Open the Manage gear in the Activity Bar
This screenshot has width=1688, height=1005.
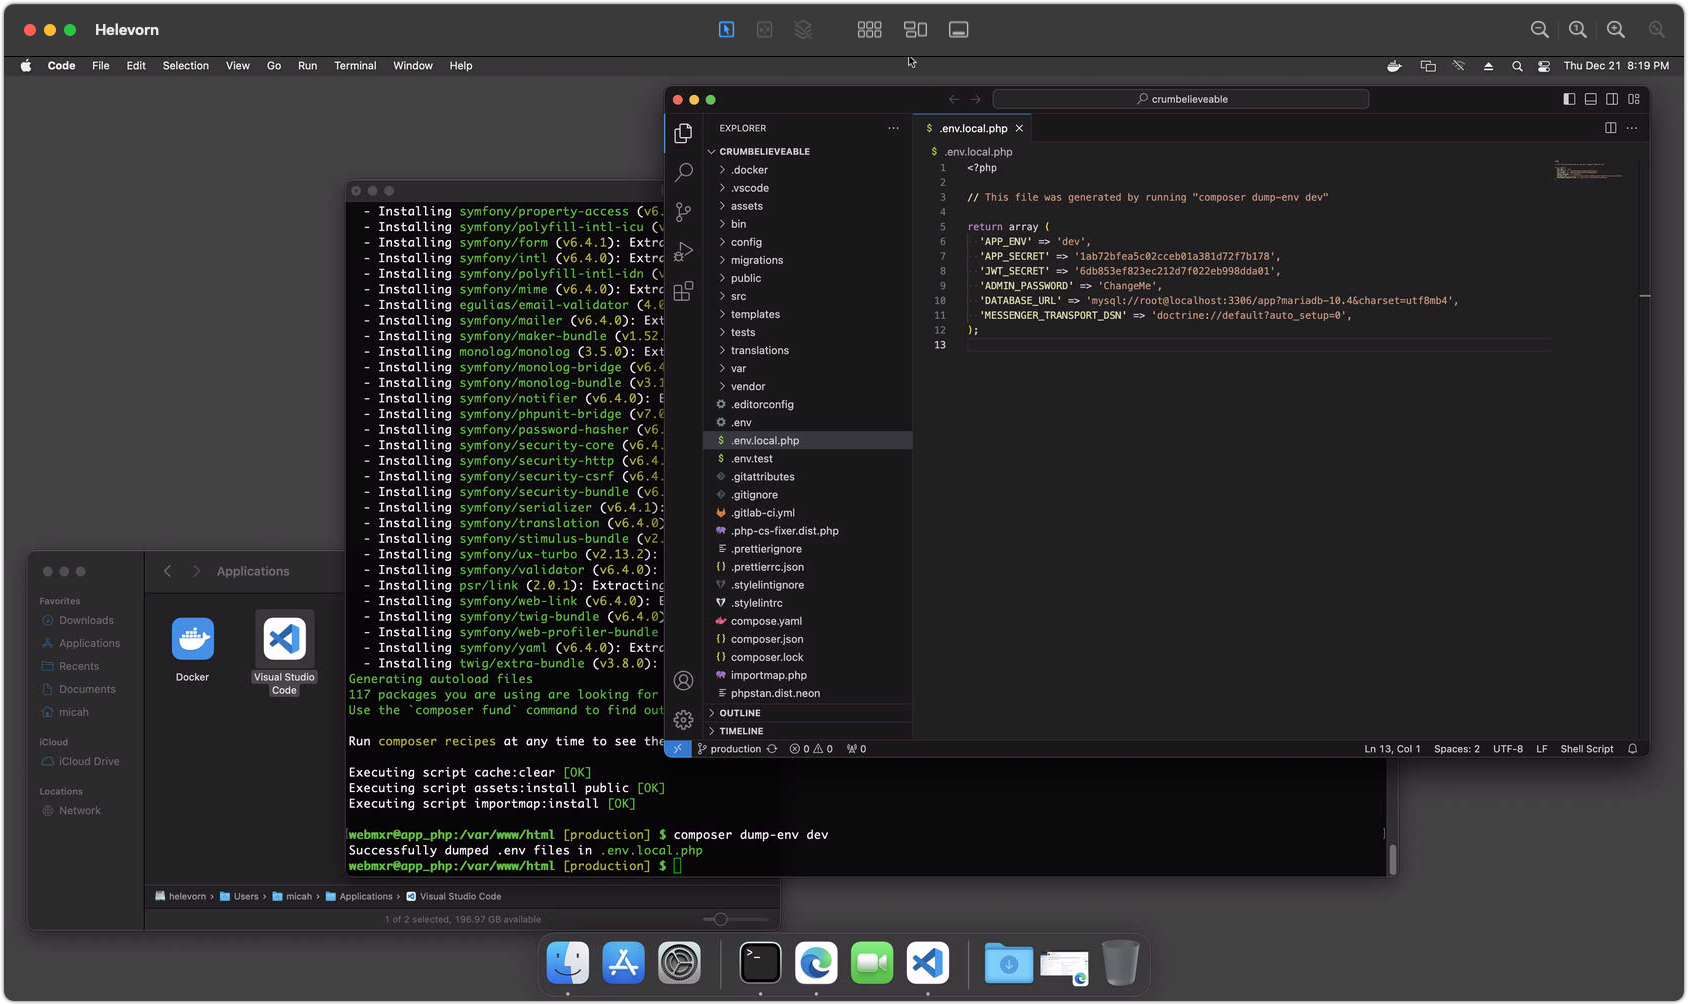[684, 719]
